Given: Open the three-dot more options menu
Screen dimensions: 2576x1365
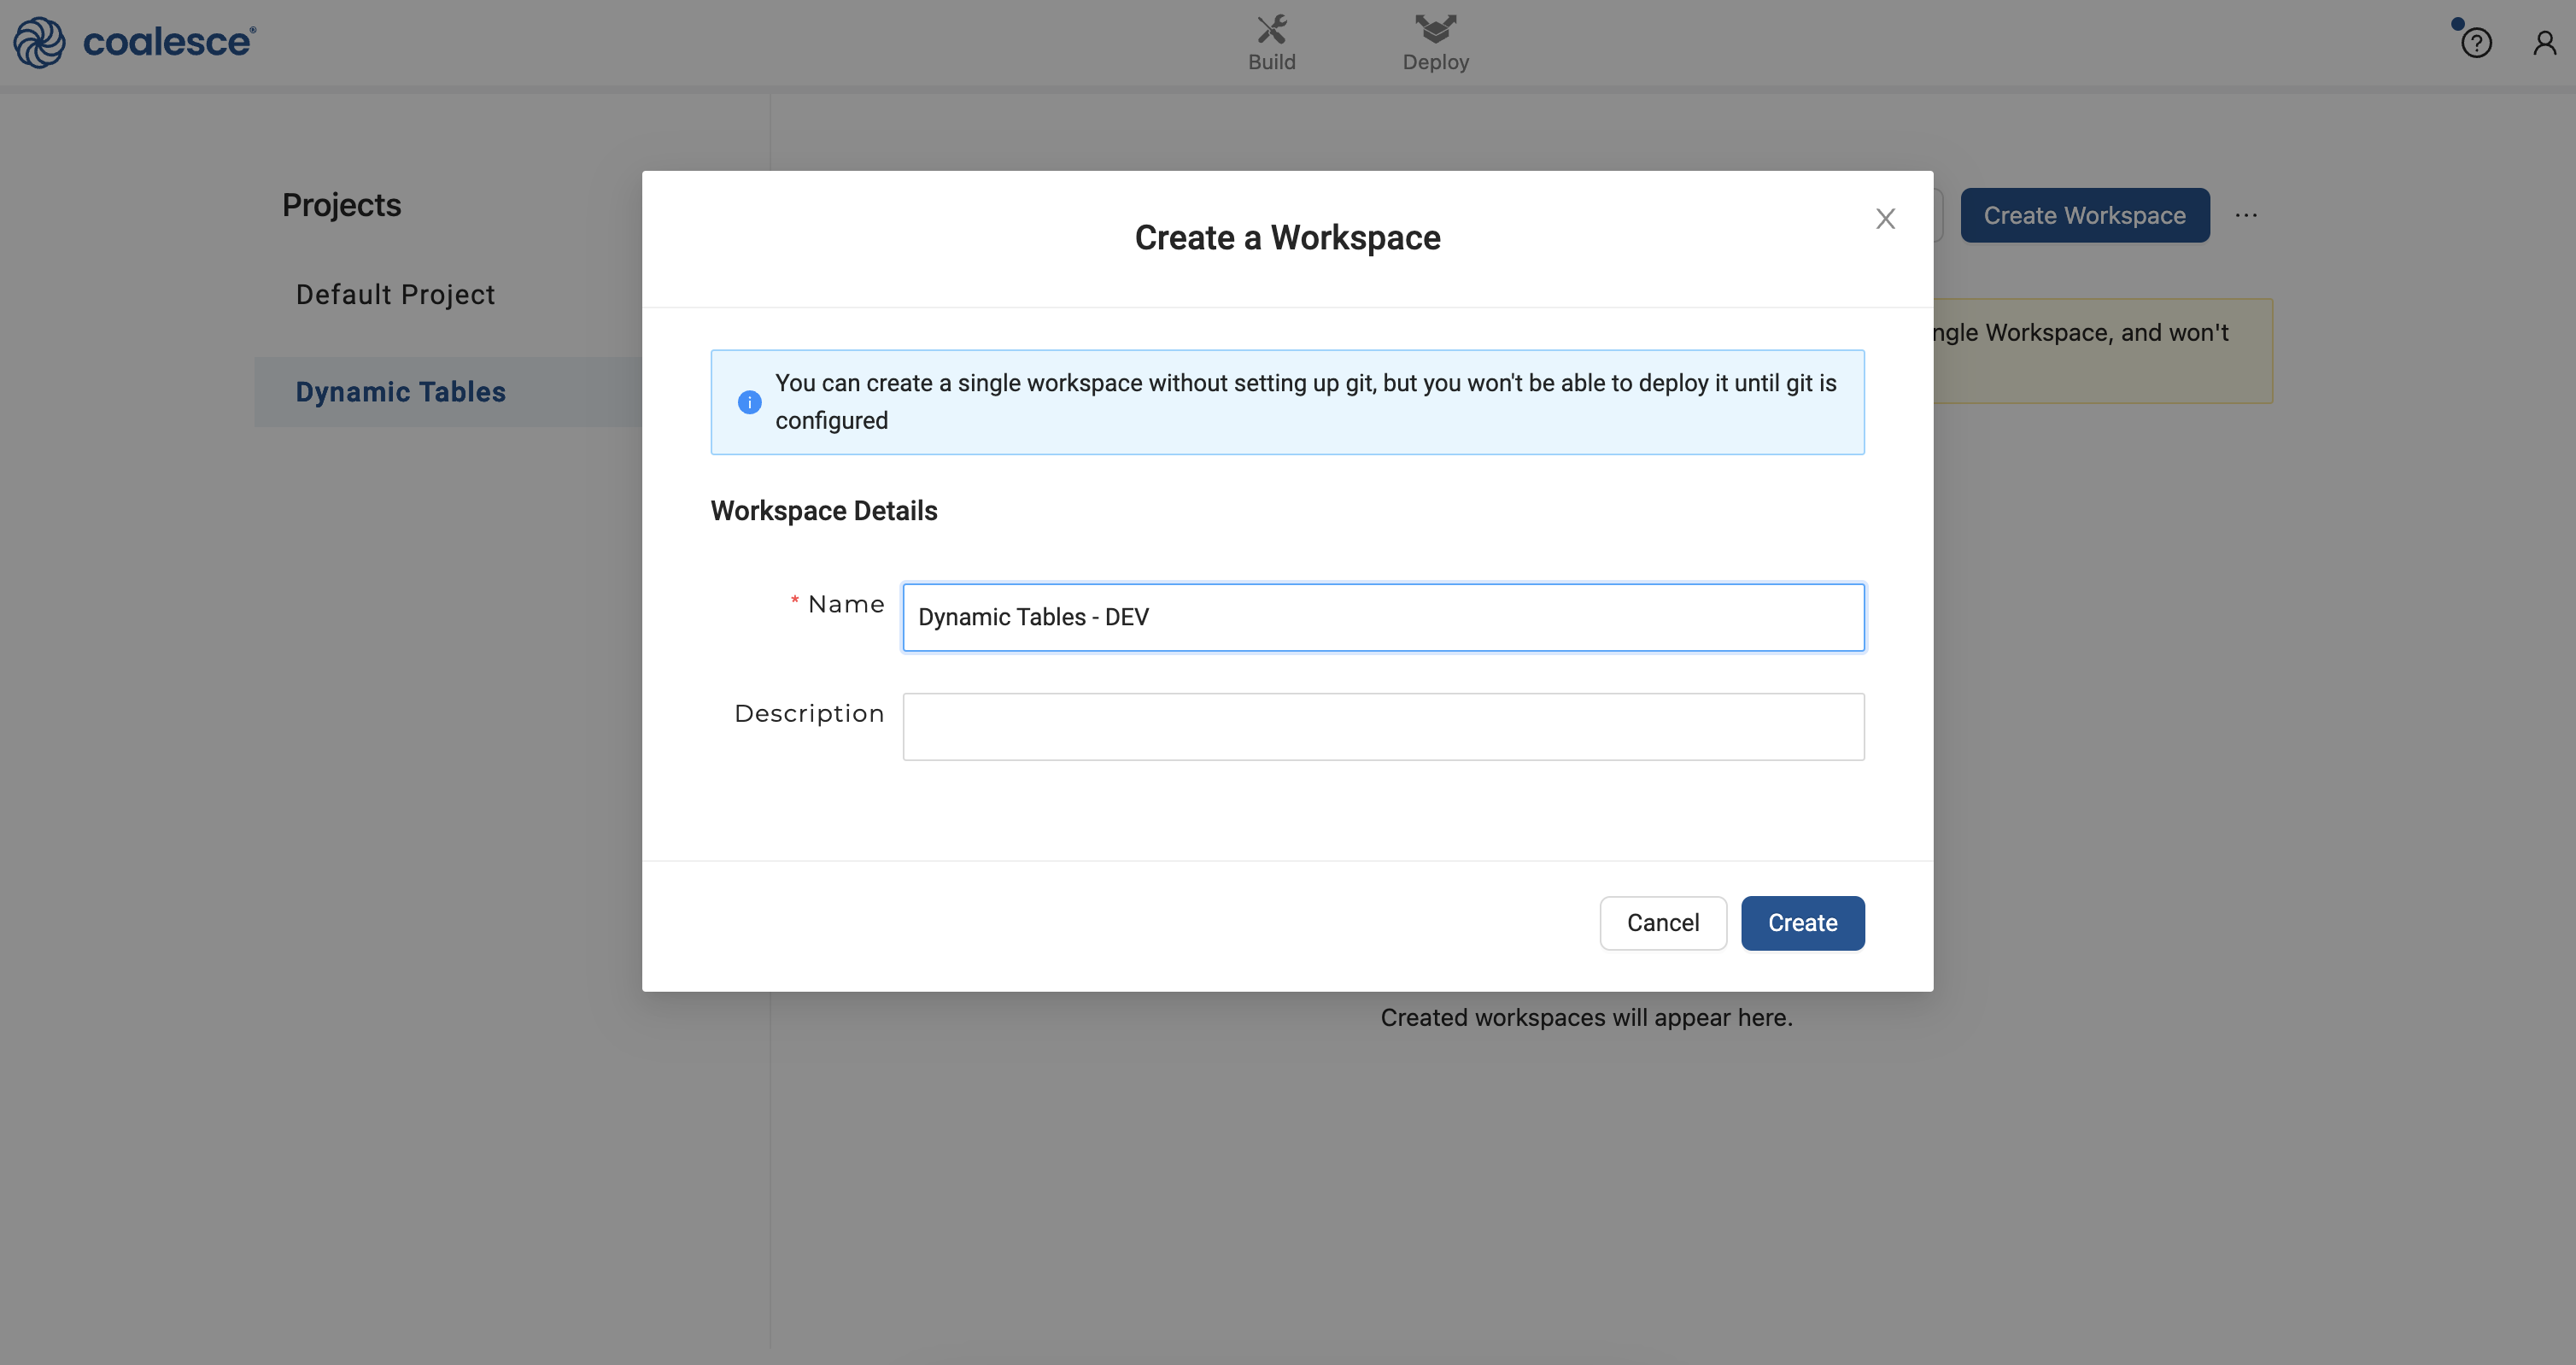Looking at the screenshot, I should (2246, 216).
